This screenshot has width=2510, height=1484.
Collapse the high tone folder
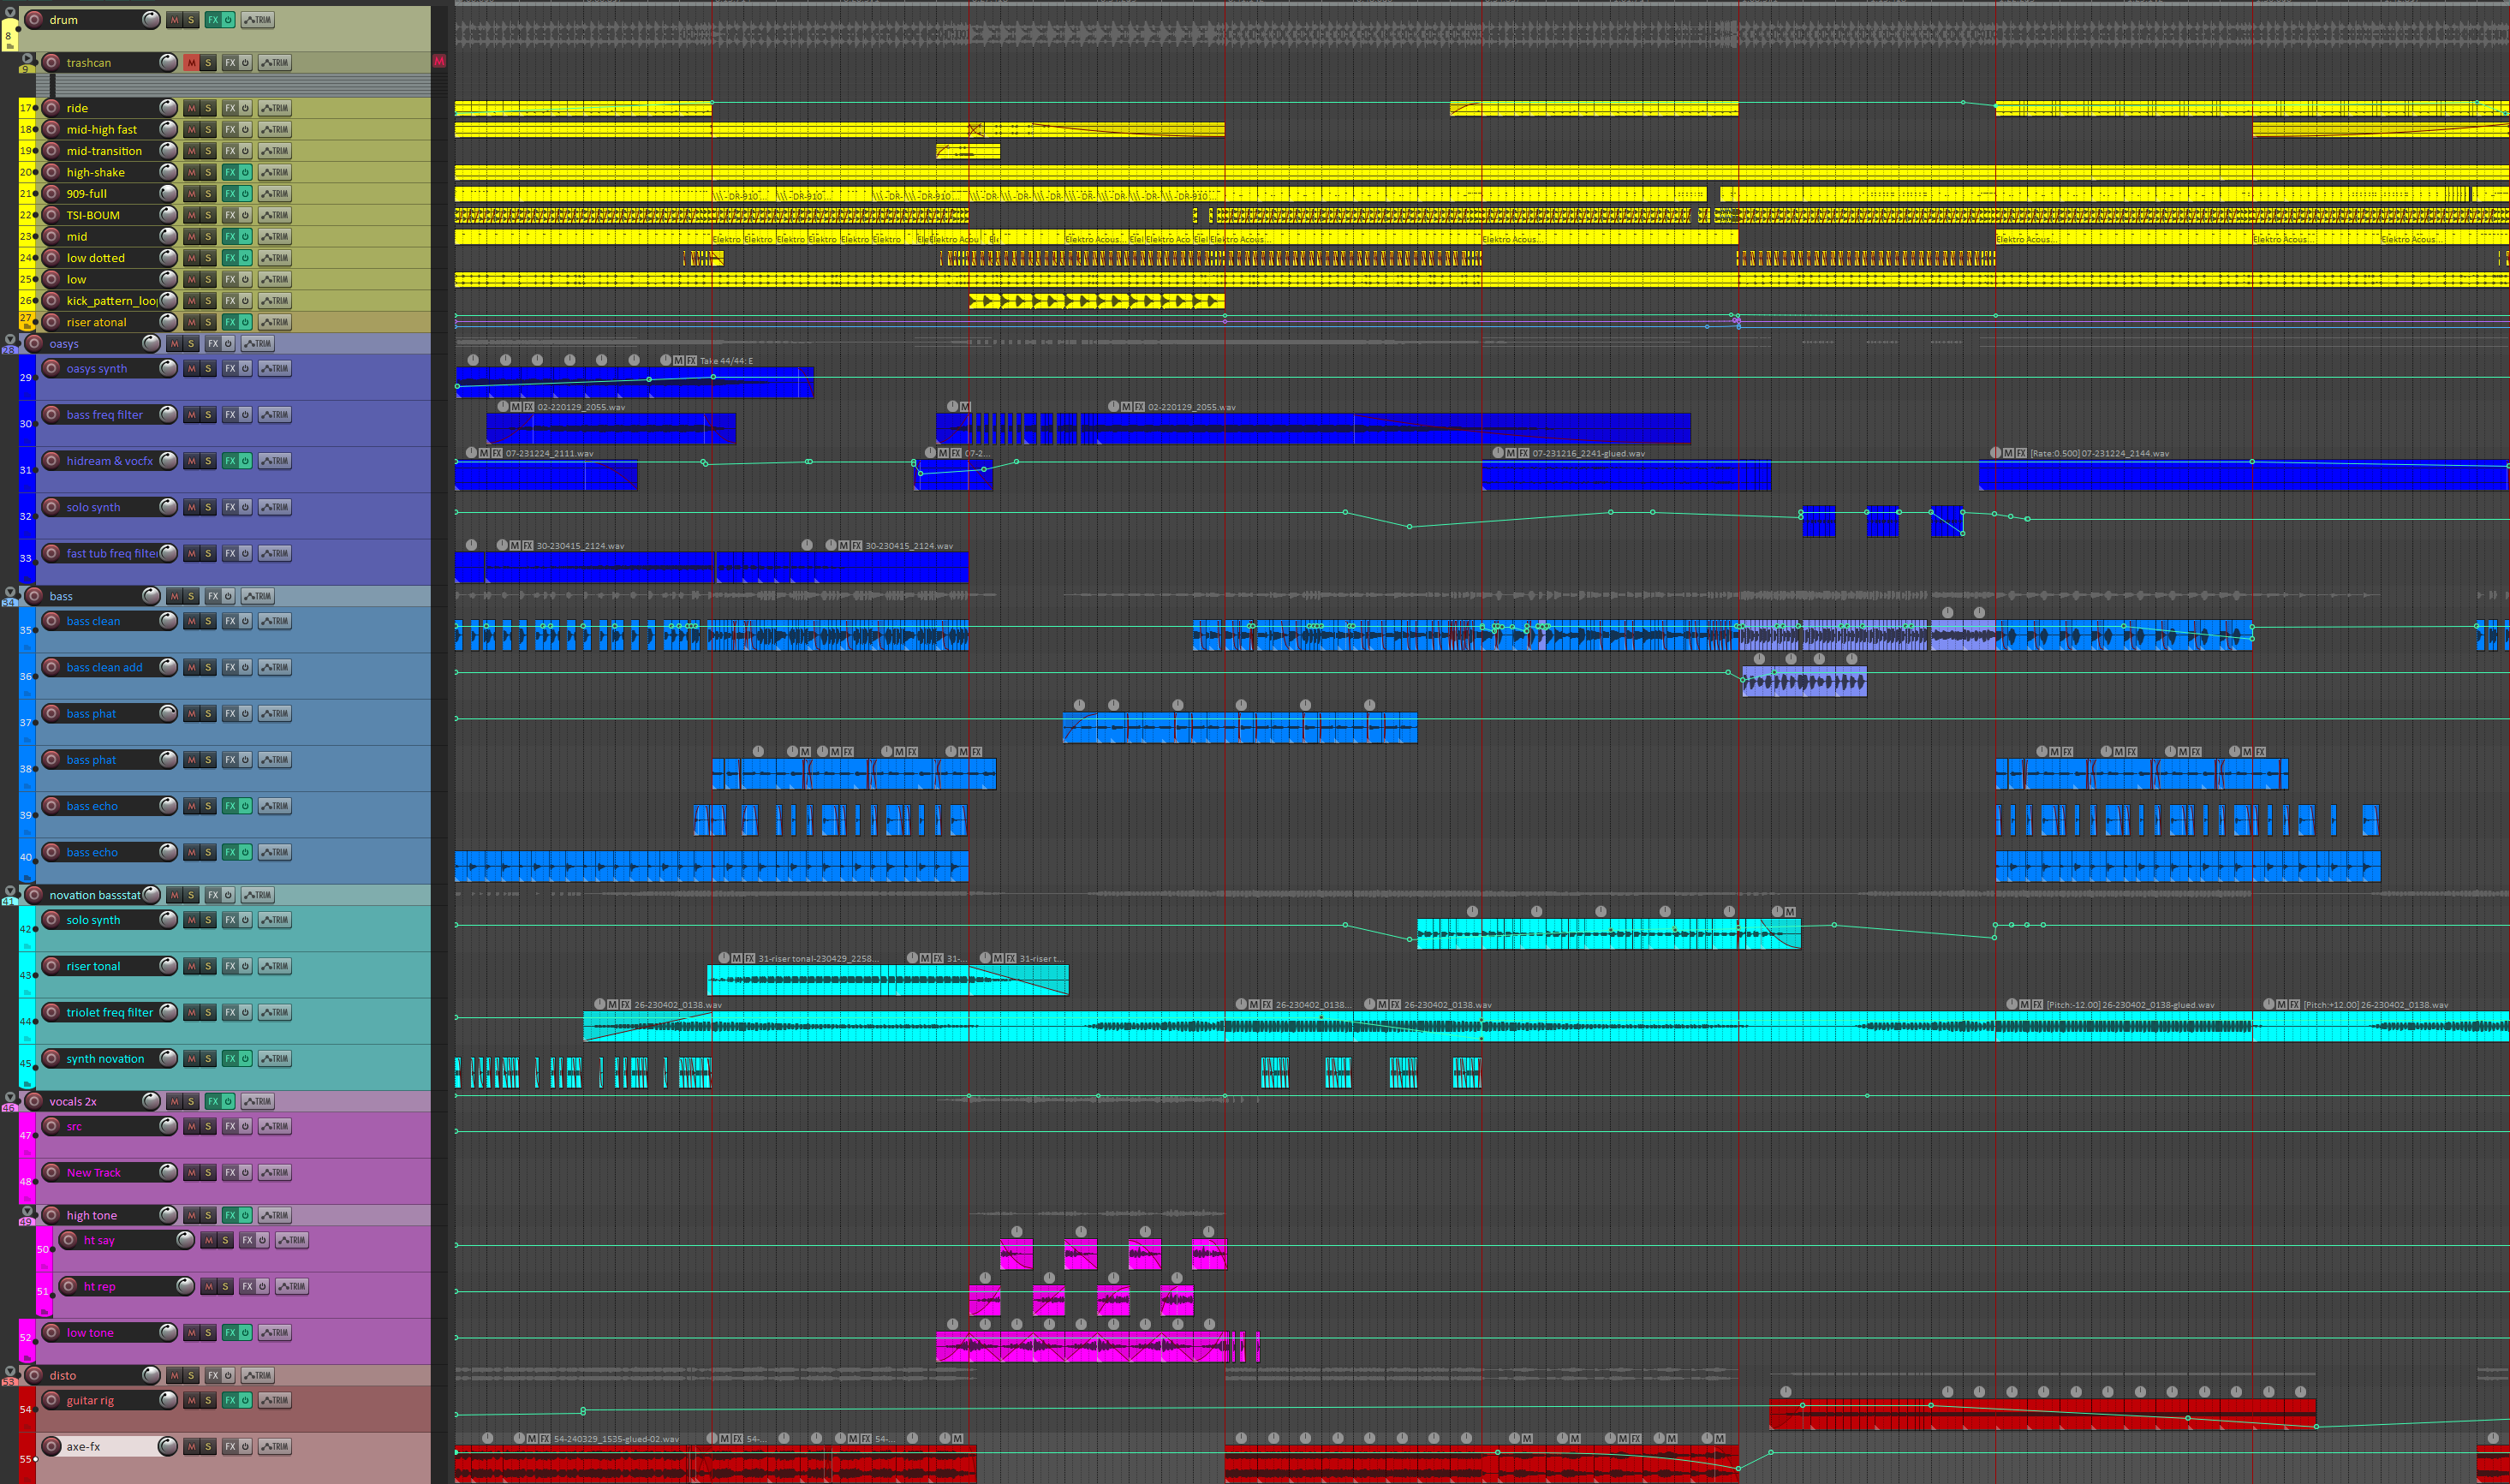tap(27, 1210)
